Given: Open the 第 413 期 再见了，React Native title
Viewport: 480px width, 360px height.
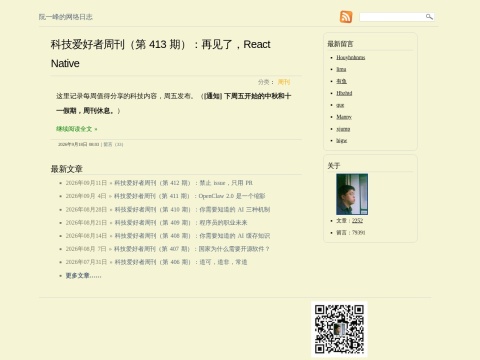Looking at the screenshot, I should (x=160, y=54).
